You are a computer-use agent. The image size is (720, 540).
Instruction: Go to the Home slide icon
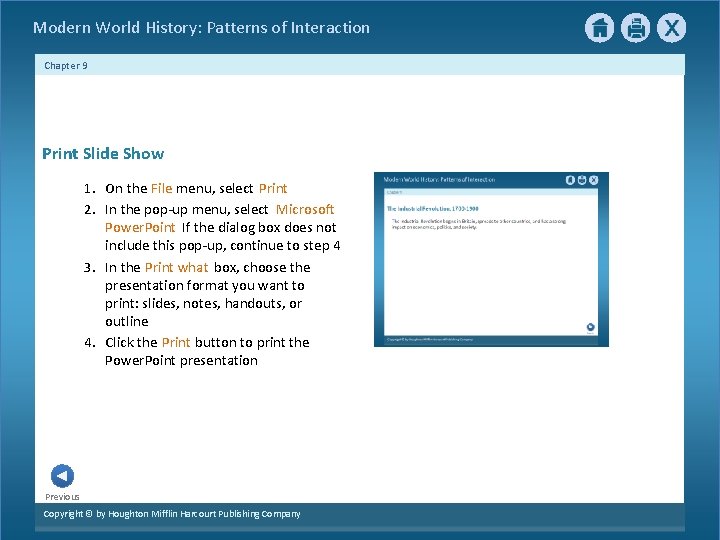(599, 28)
